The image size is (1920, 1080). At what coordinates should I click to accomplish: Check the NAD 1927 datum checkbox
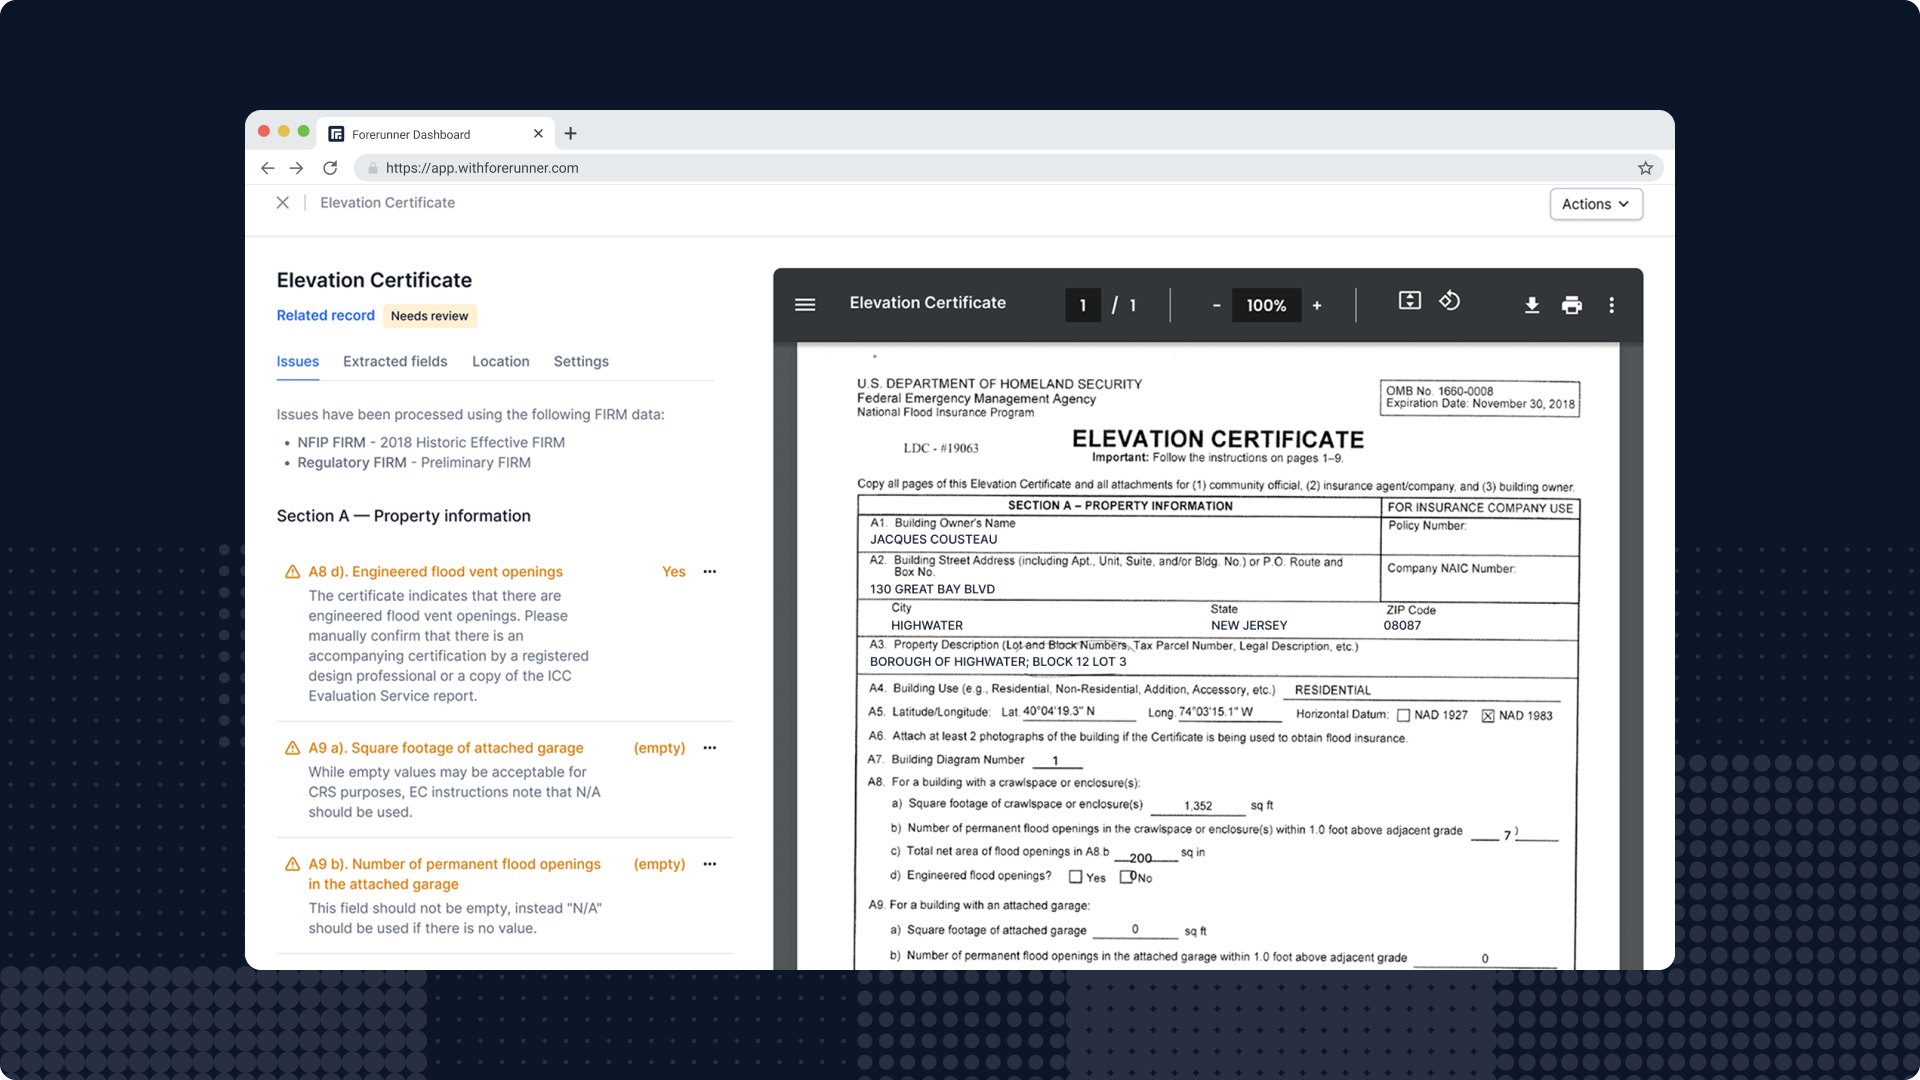click(x=1403, y=716)
